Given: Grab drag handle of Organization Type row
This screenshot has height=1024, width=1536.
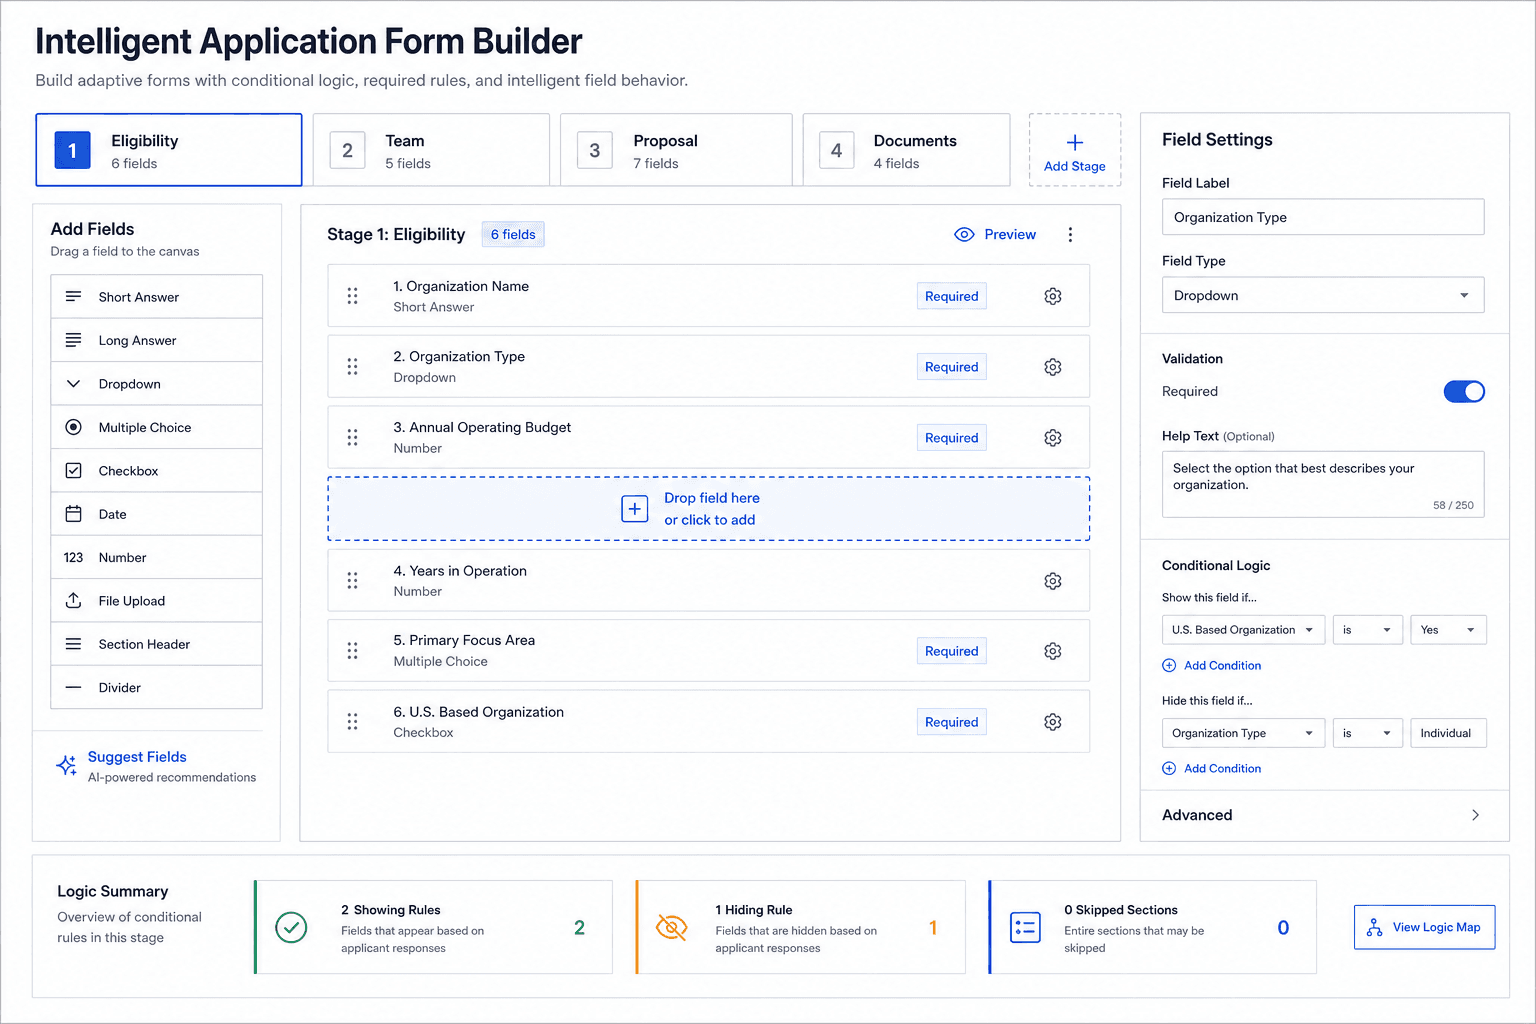Looking at the screenshot, I should click(x=352, y=367).
